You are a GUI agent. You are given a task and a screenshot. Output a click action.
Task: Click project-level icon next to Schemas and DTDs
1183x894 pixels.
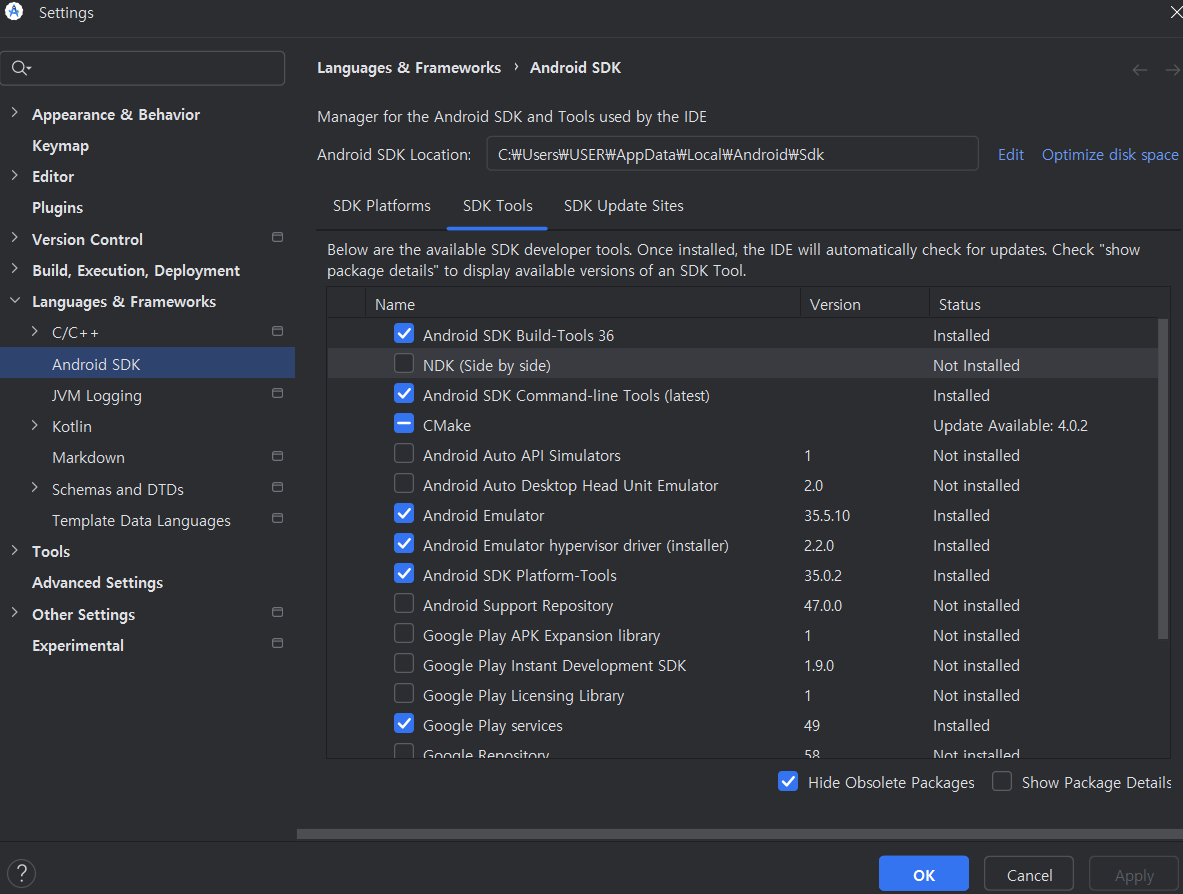[278, 487]
